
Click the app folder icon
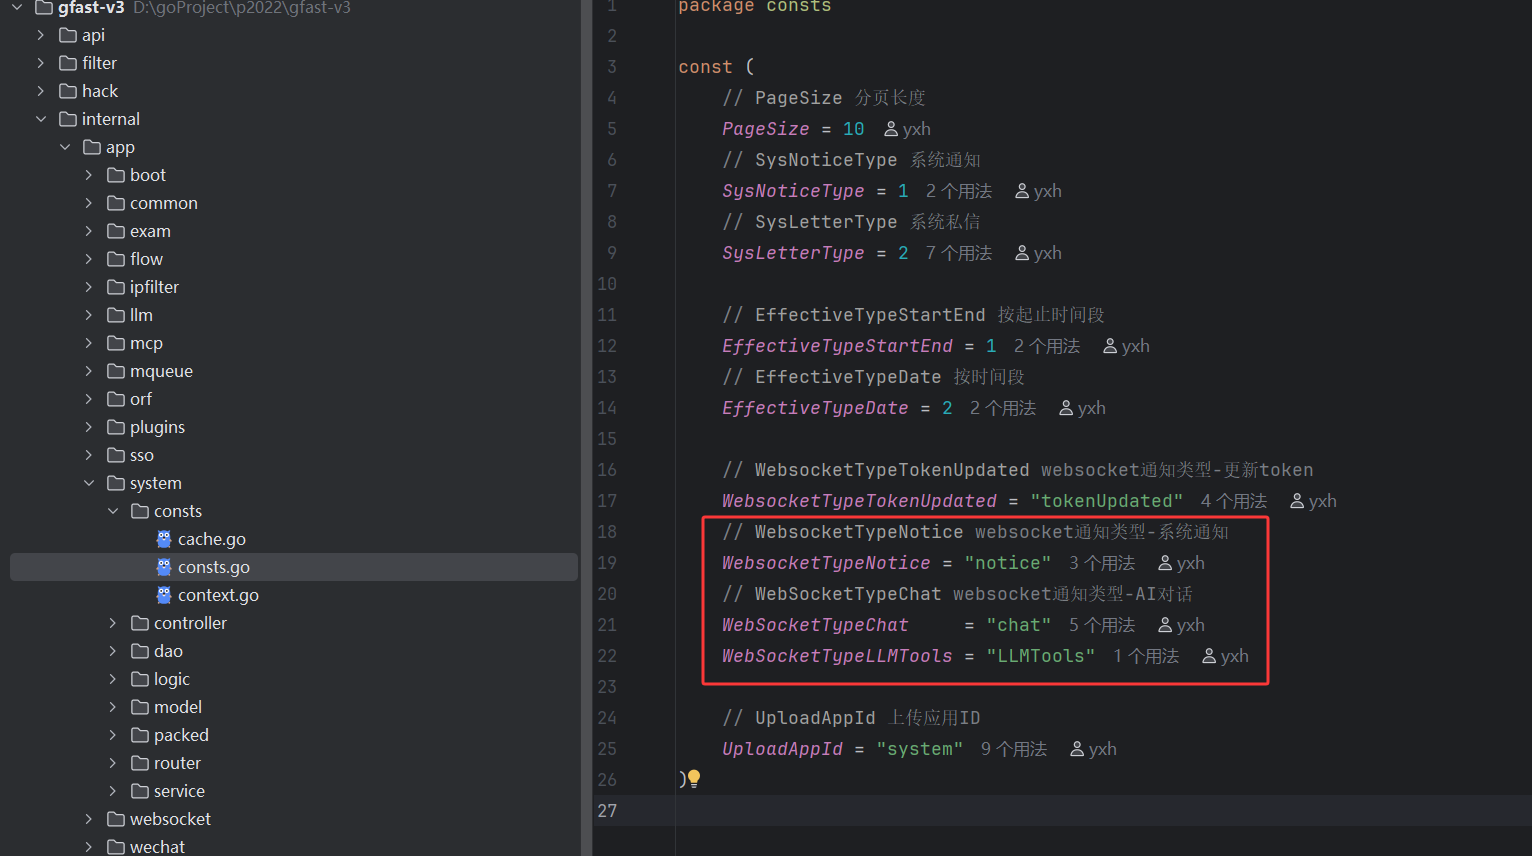(x=92, y=147)
